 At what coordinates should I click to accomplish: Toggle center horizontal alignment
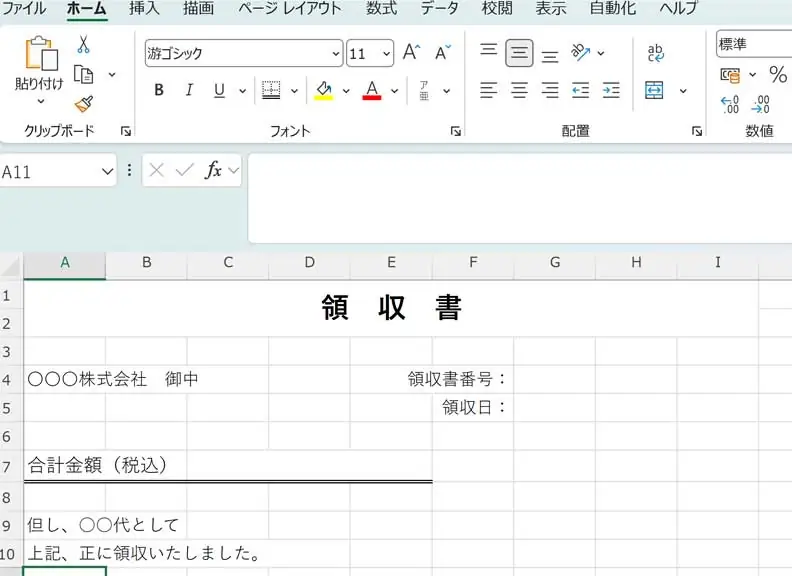519,90
